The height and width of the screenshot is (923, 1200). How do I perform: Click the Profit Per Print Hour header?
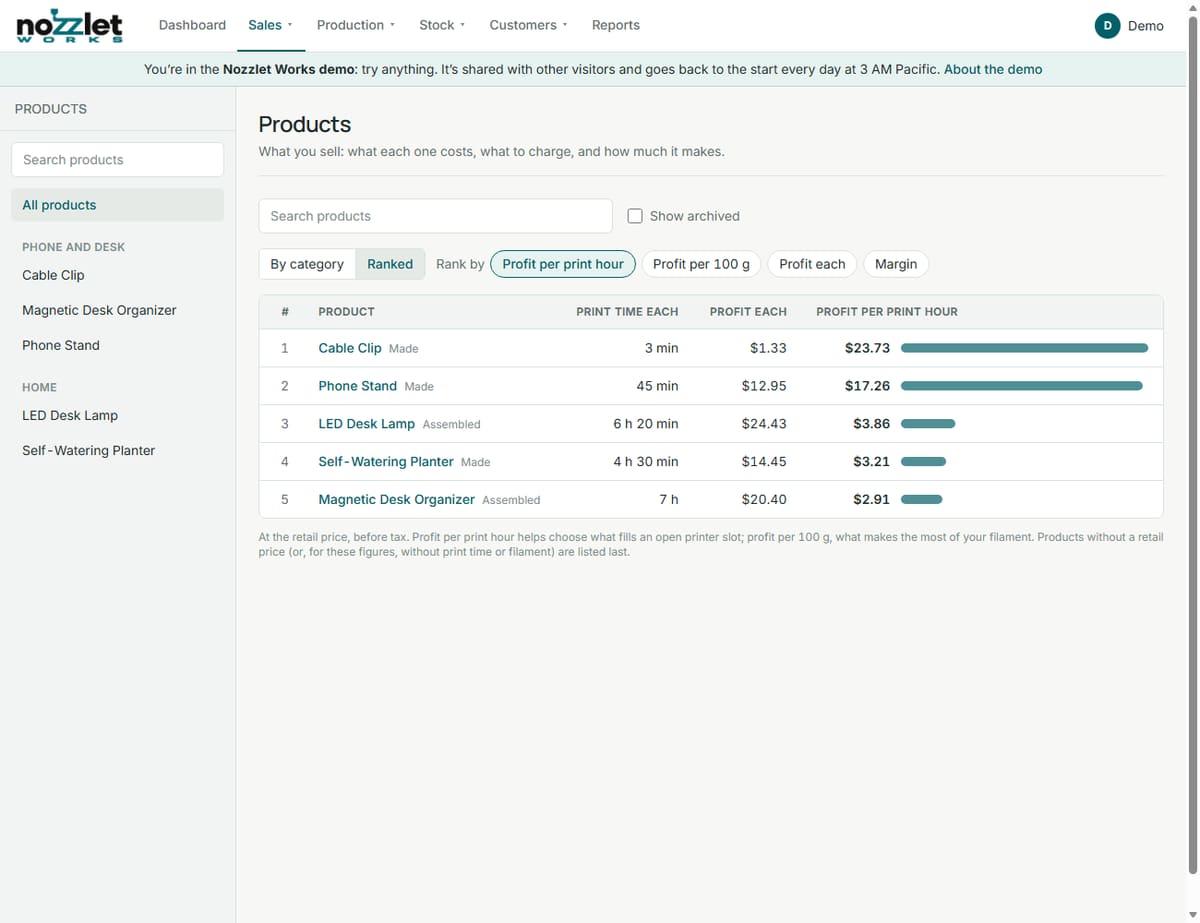(x=887, y=312)
